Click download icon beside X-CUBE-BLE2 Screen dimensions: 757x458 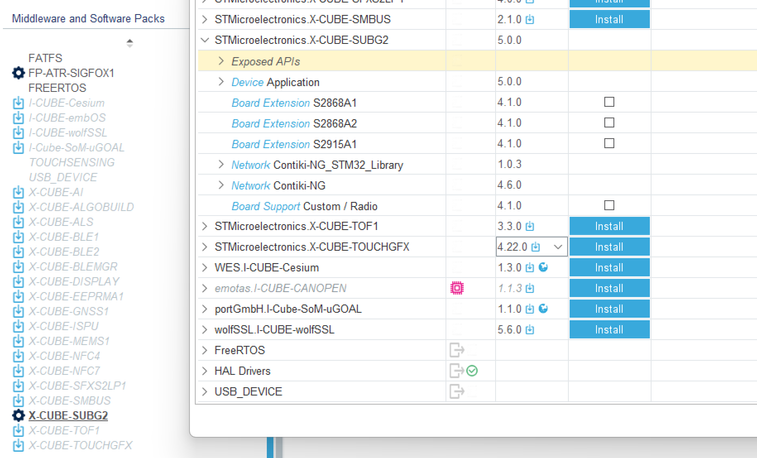click(18, 252)
